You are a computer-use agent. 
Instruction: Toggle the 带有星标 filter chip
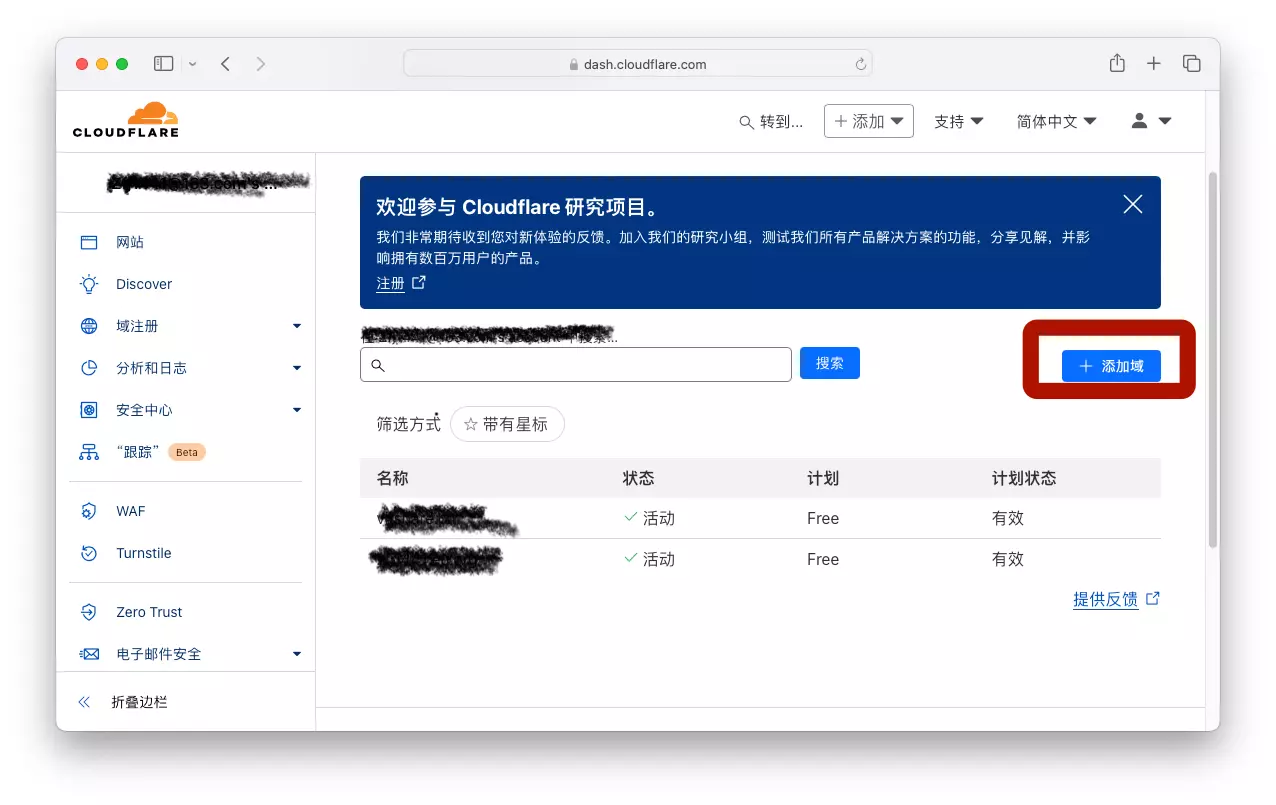pos(507,424)
